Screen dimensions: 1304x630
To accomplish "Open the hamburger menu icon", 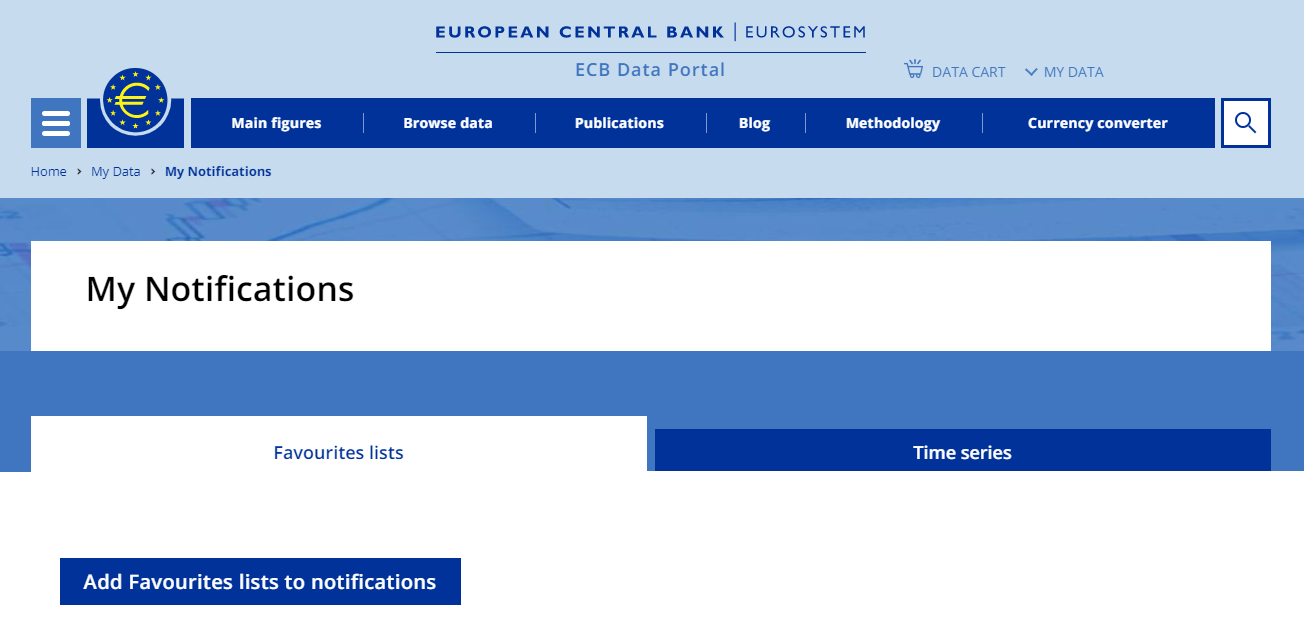I will tap(56, 123).
